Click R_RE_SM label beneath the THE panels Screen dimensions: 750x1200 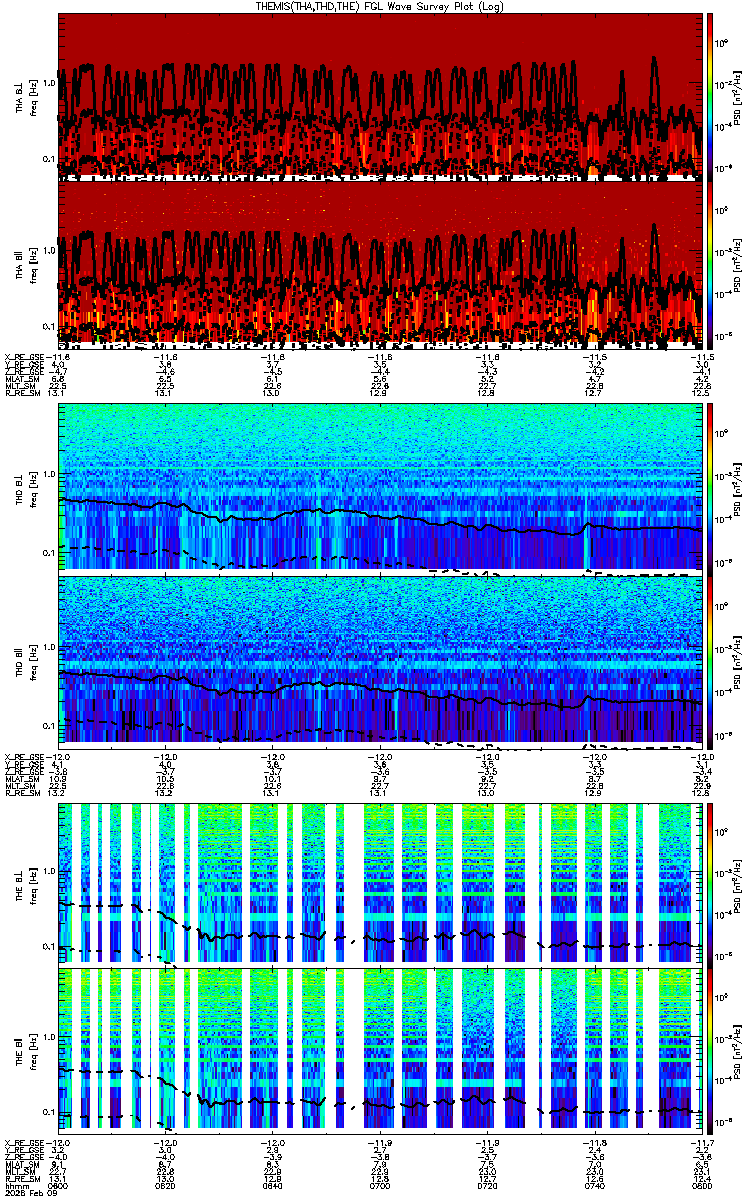pyautogui.click(x=22, y=1179)
